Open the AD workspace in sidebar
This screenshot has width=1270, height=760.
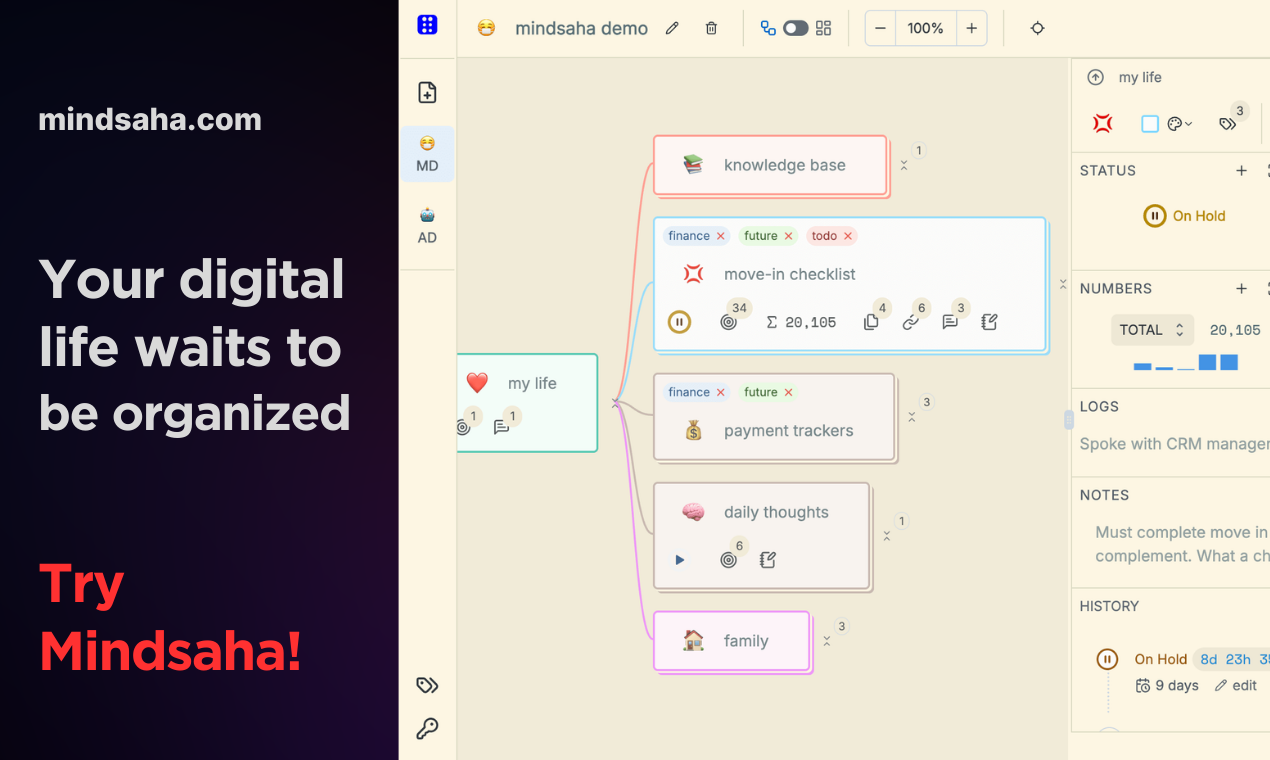(x=427, y=226)
